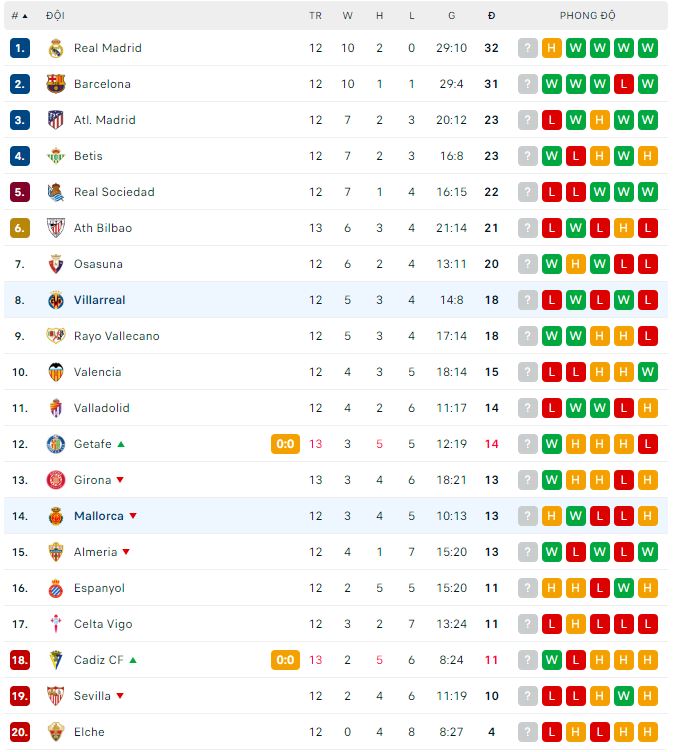The image size is (678, 752).
Task: Sort table by the W wins column
Action: point(347,16)
